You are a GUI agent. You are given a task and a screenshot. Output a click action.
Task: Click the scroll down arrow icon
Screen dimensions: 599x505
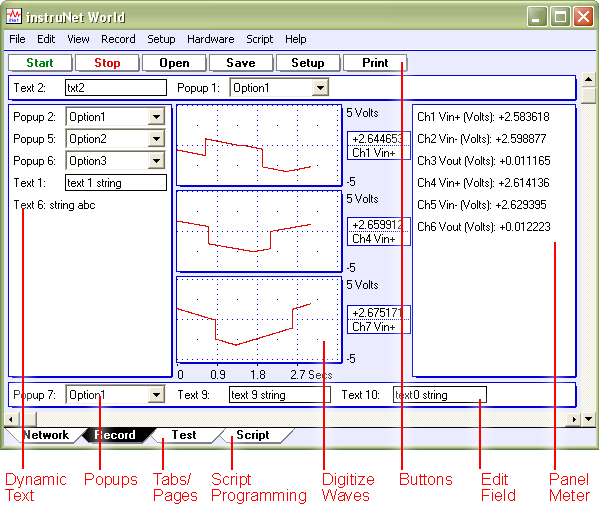click(588, 419)
